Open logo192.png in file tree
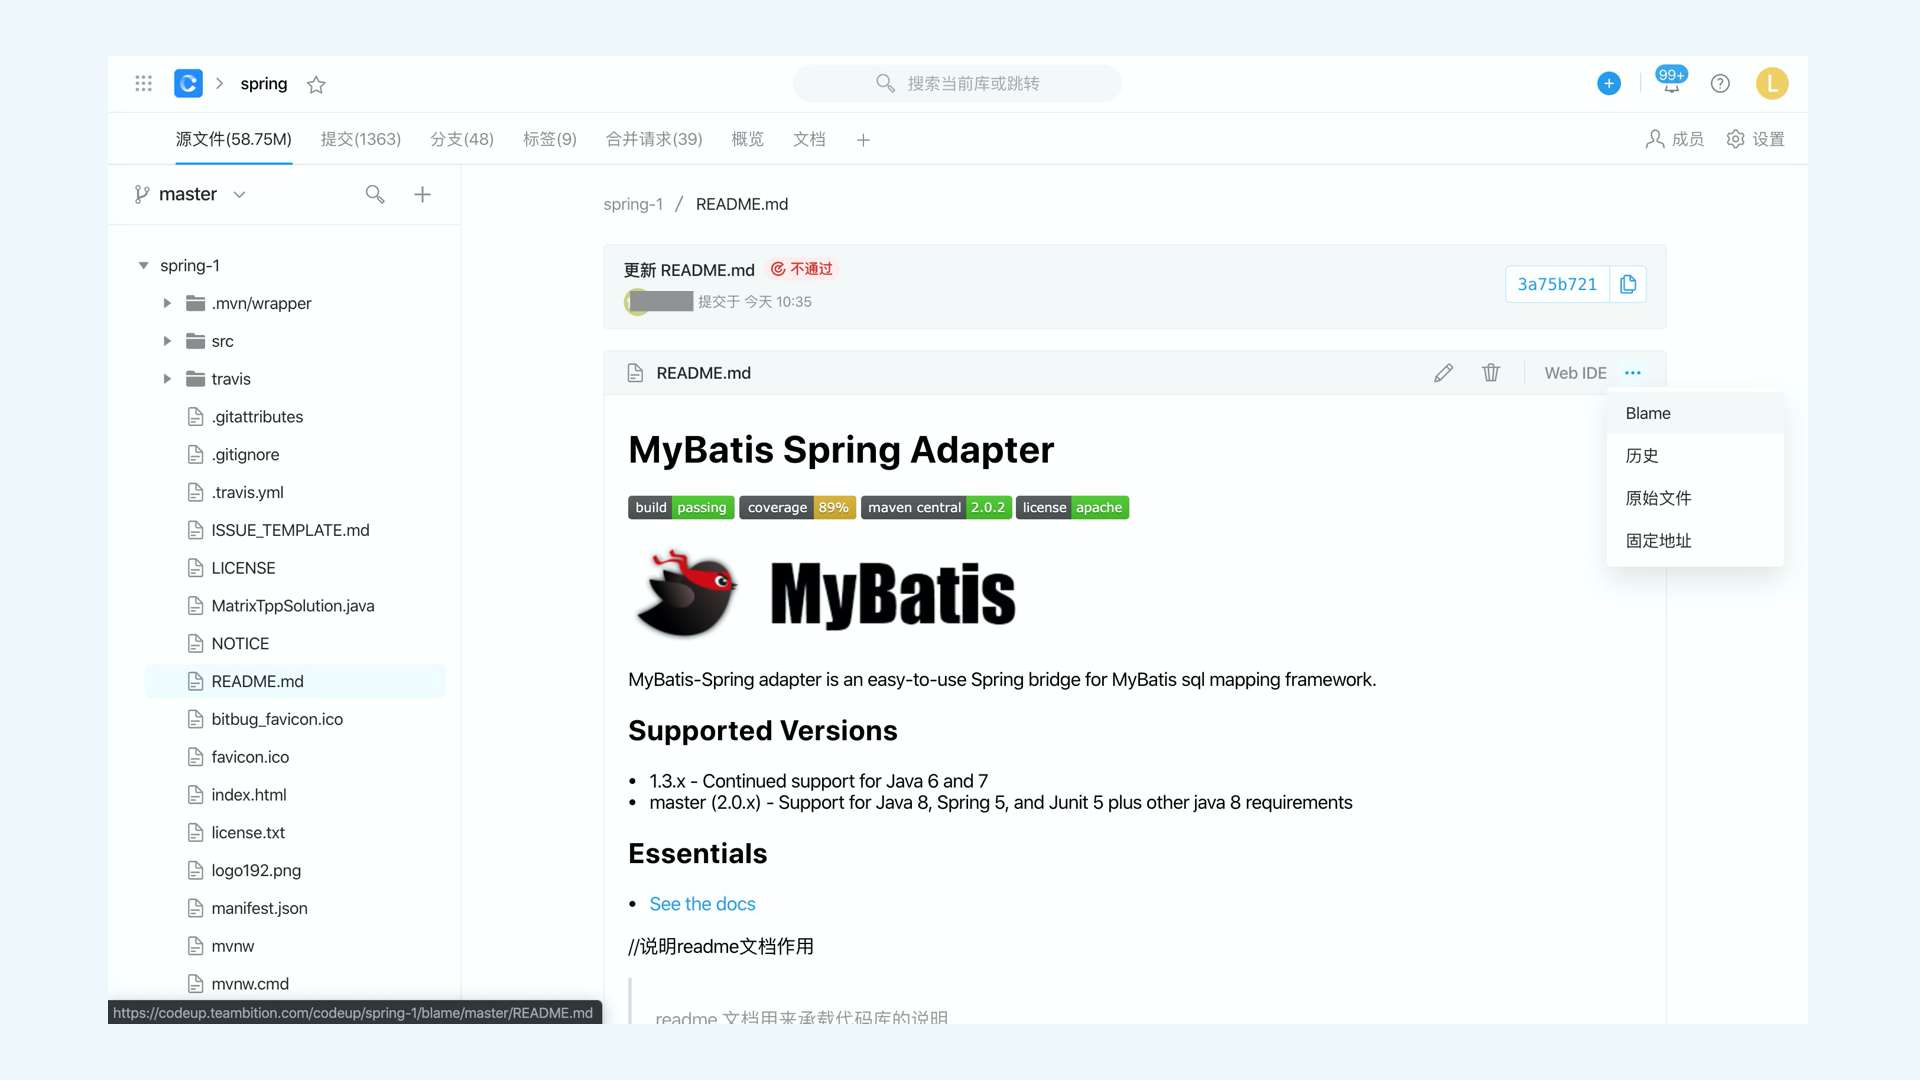 (256, 871)
